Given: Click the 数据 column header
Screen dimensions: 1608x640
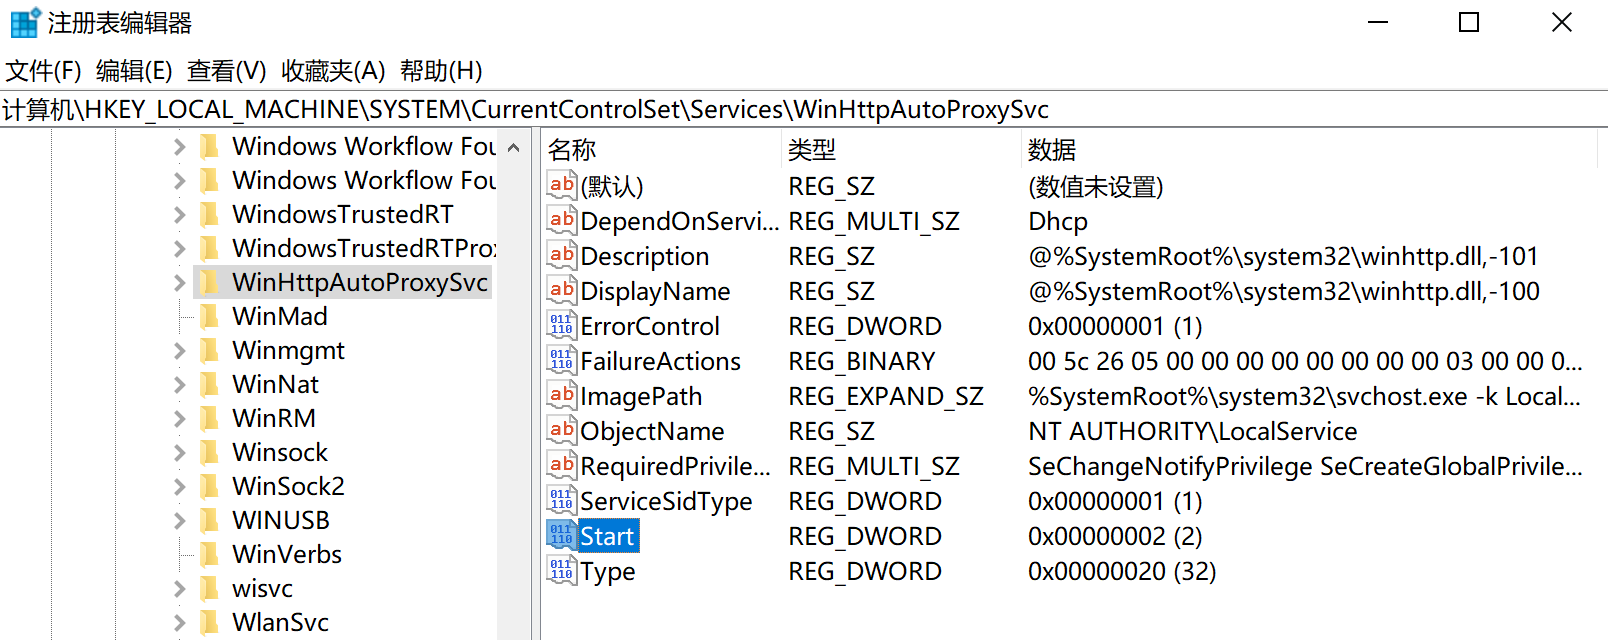Looking at the screenshot, I should [x=1052, y=150].
